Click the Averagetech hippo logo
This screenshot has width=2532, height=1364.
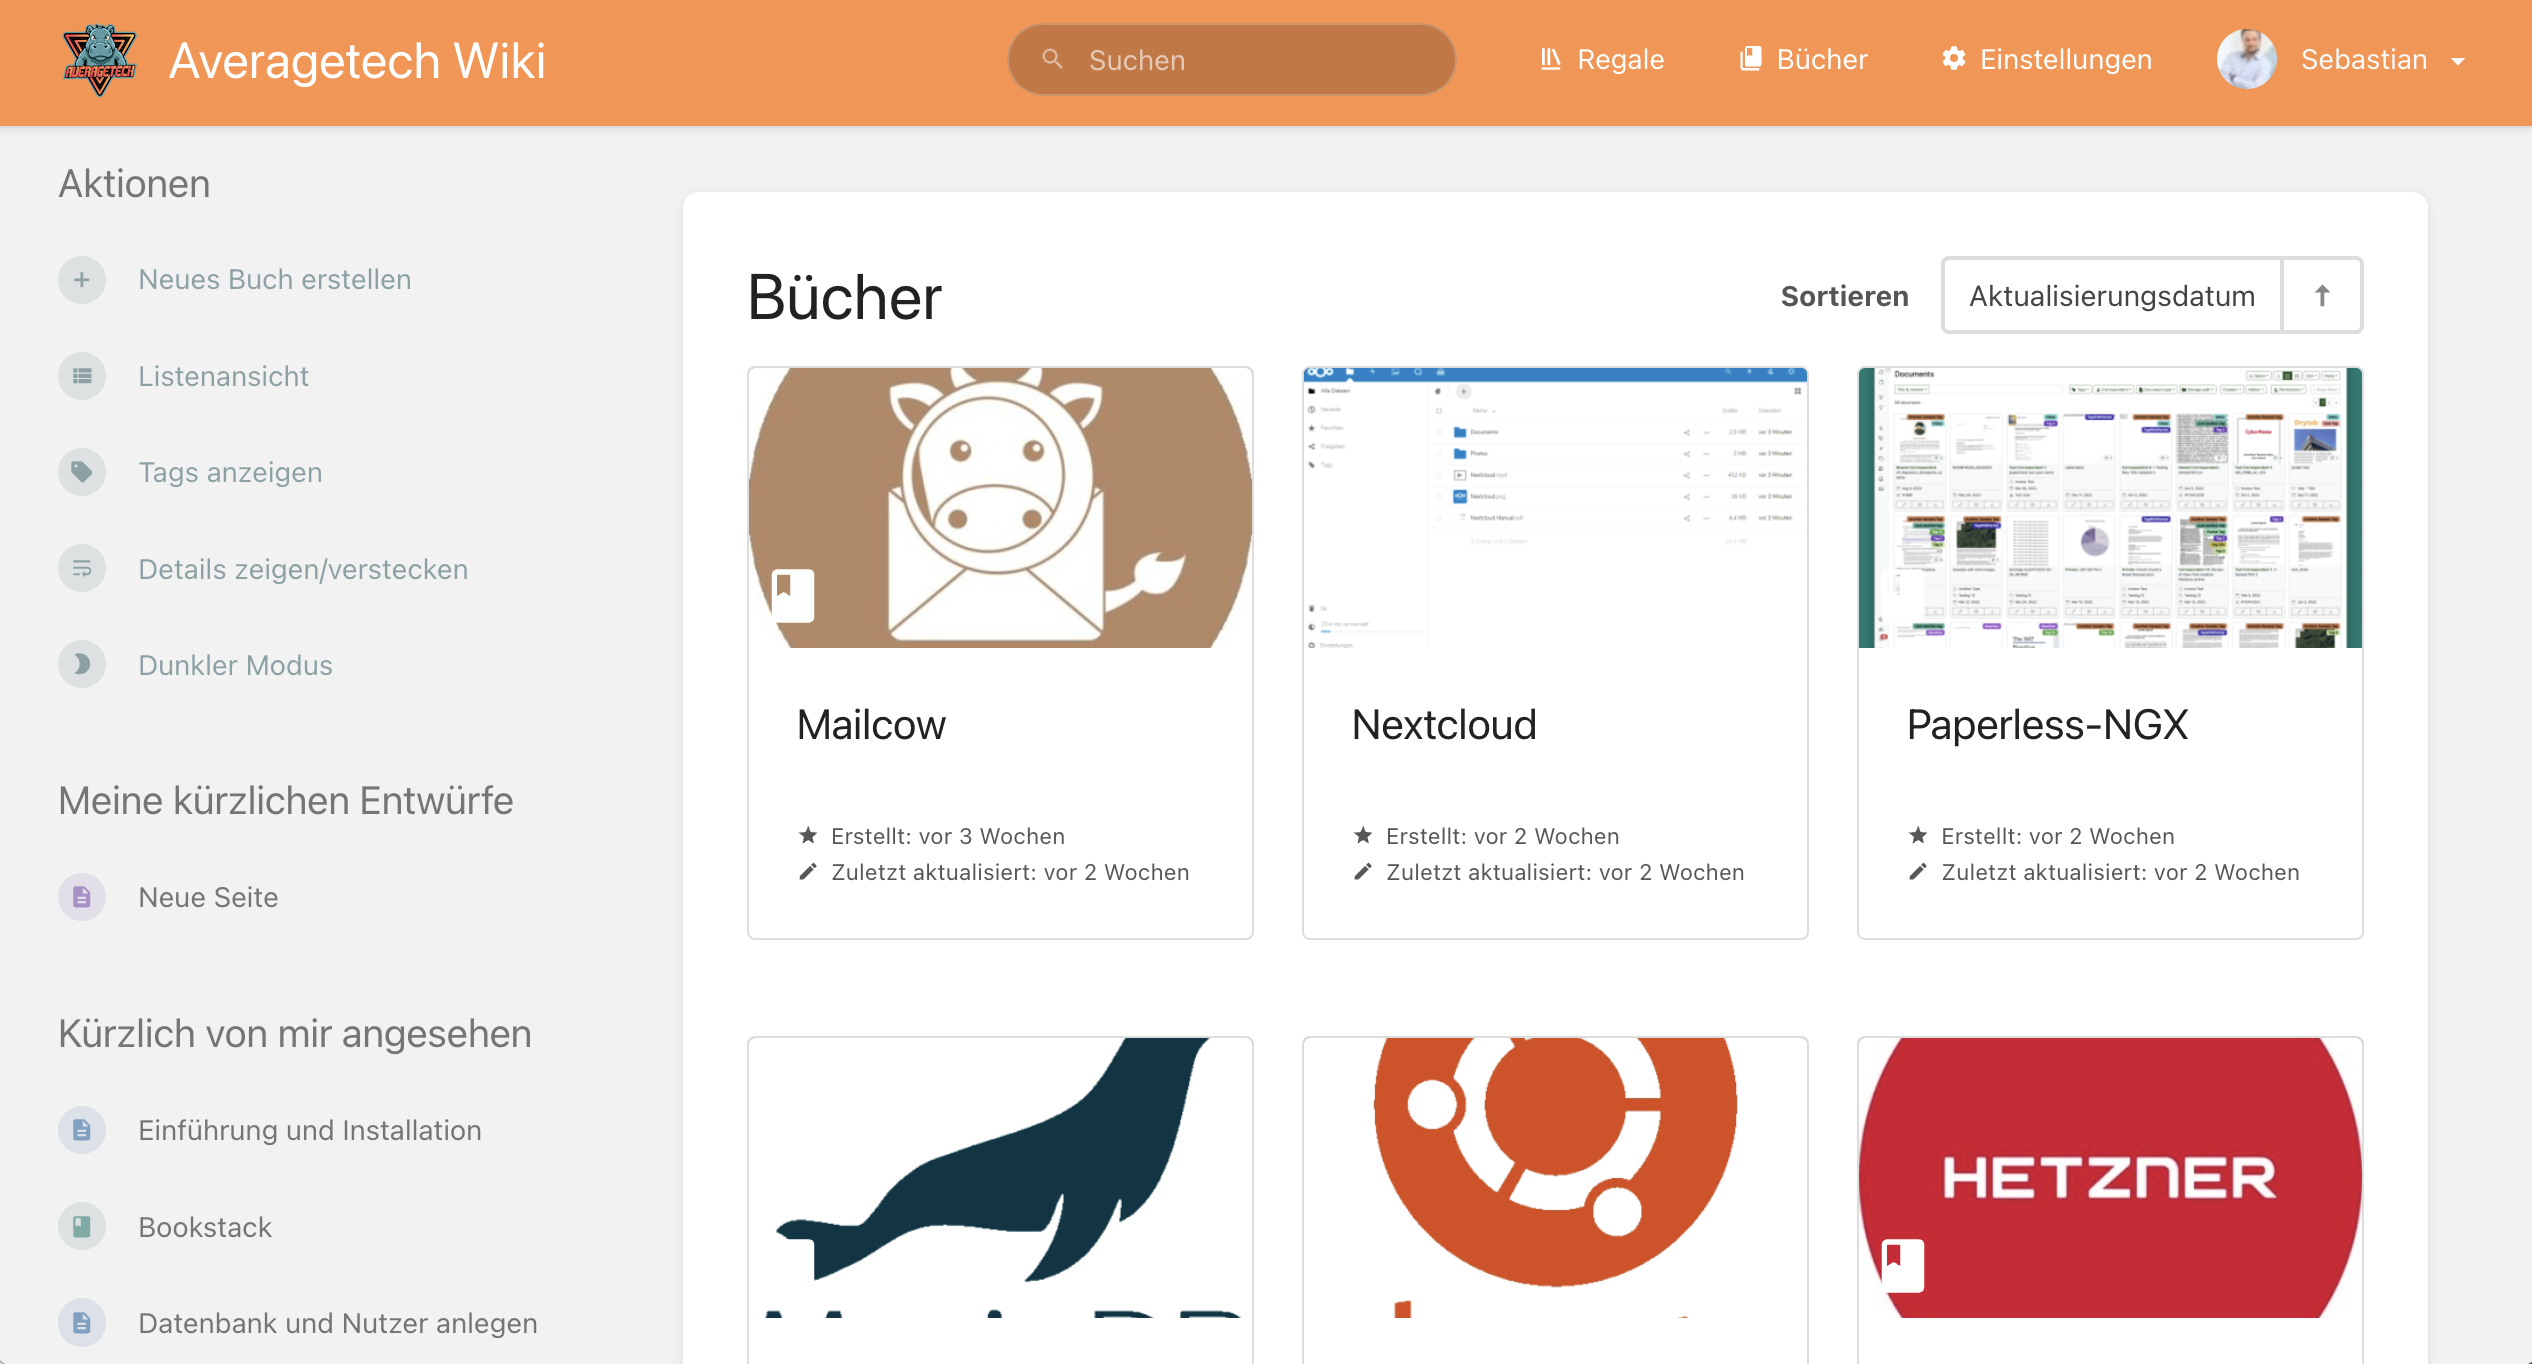(99, 60)
